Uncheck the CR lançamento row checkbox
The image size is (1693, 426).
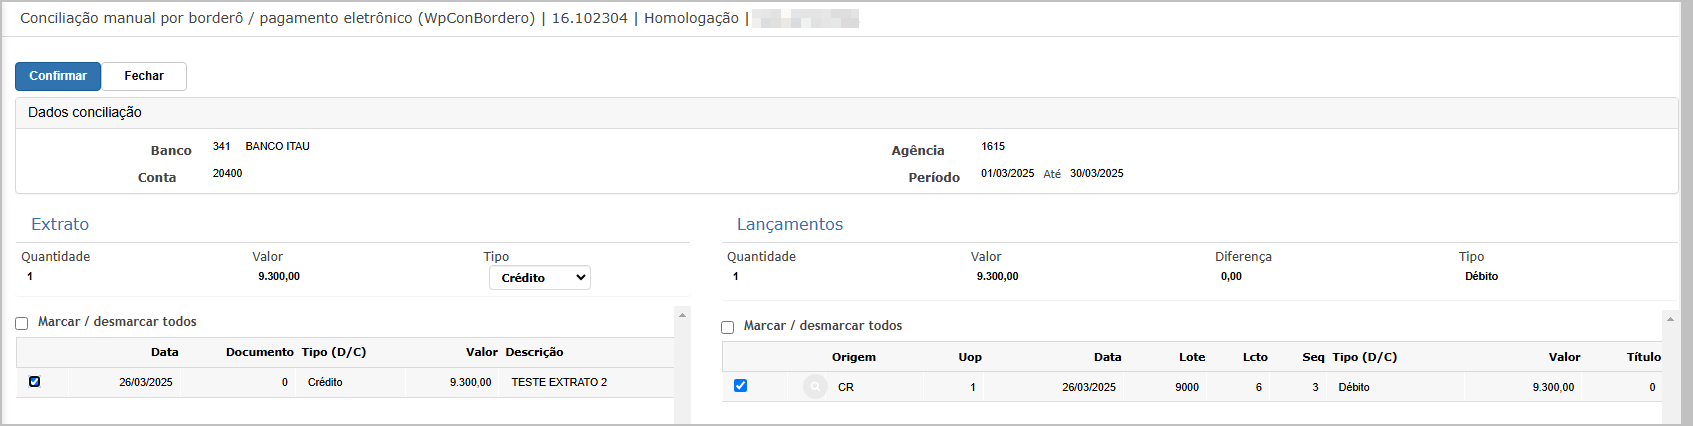740,385
